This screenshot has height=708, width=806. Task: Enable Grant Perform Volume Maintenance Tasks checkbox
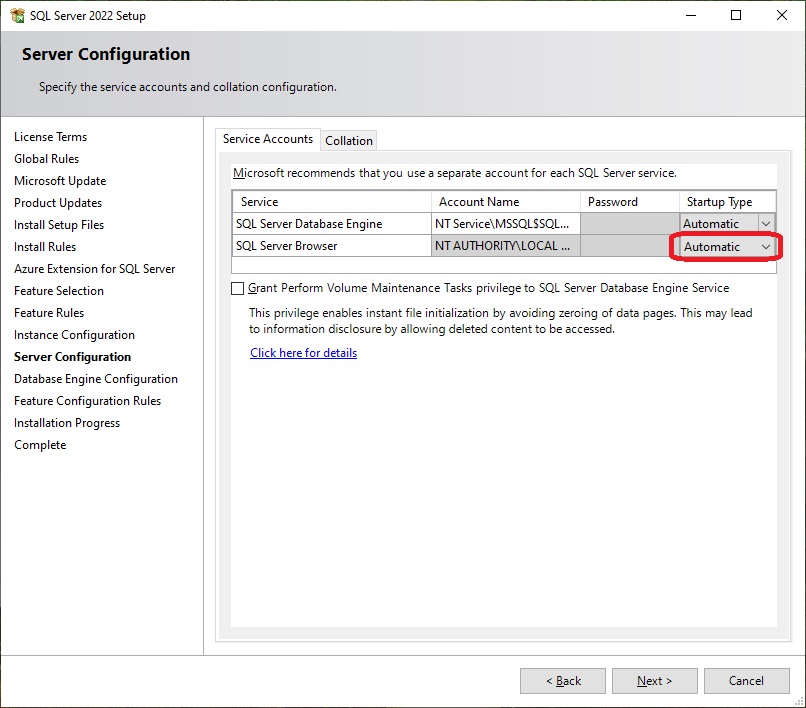coord(237,288)
